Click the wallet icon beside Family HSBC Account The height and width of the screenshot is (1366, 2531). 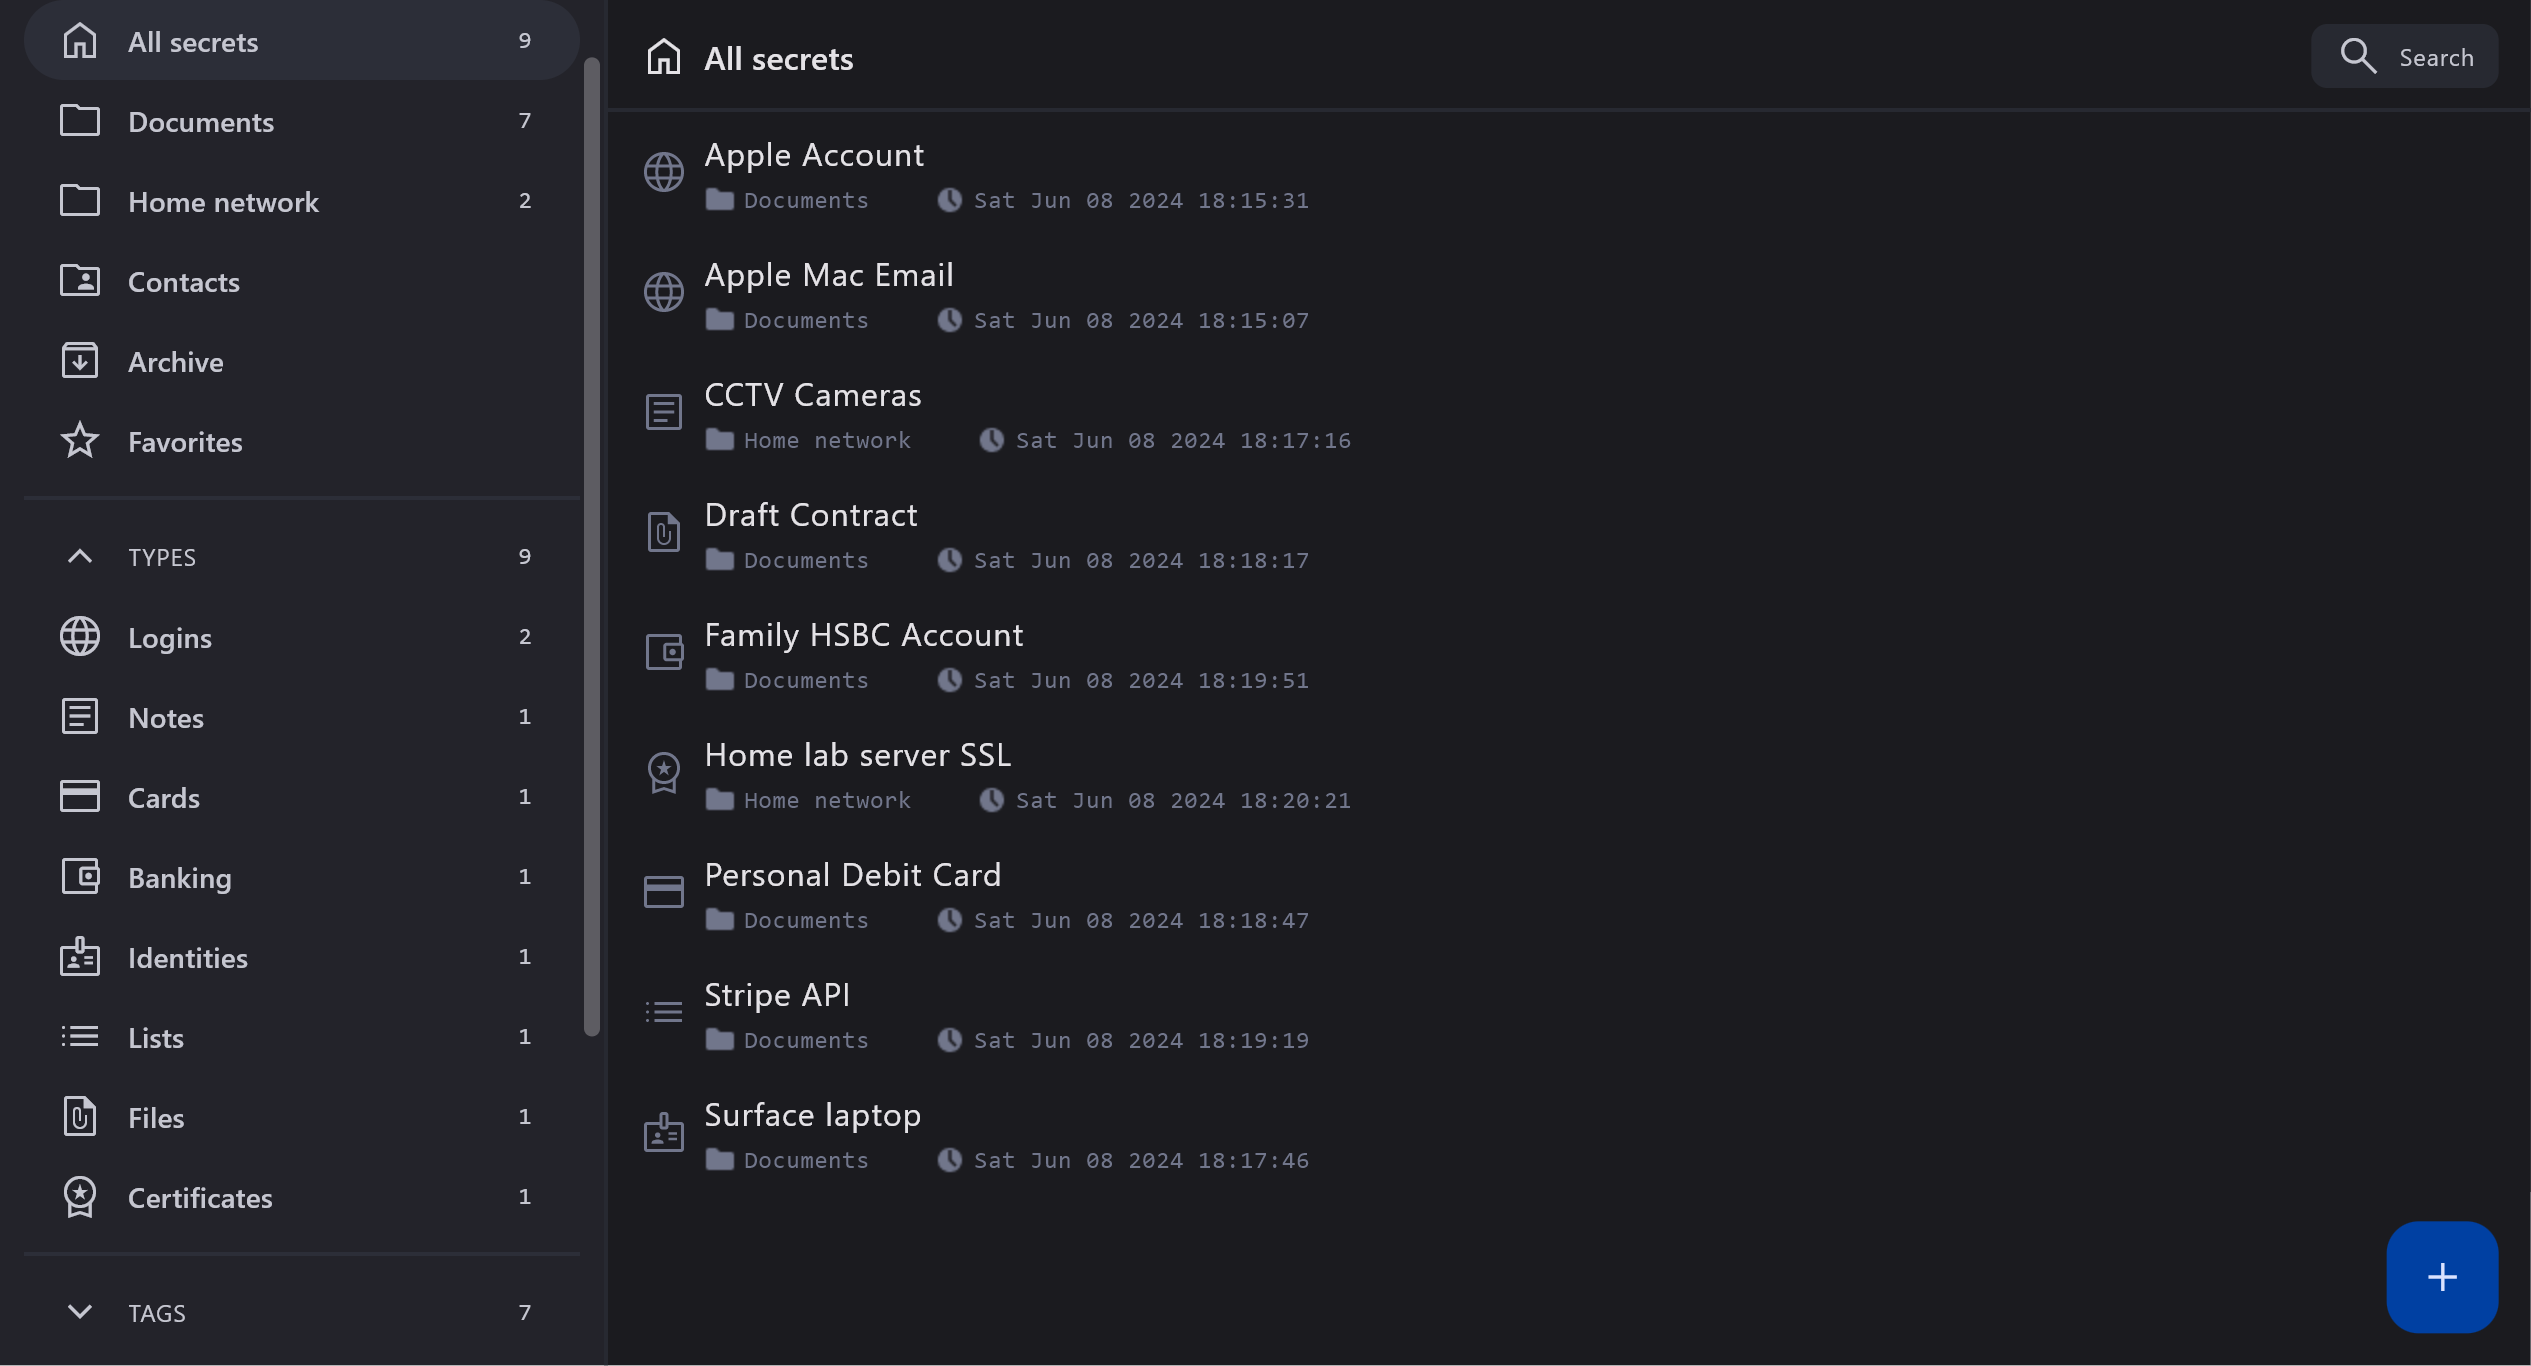pyautogui.click(x=663, y=652)
